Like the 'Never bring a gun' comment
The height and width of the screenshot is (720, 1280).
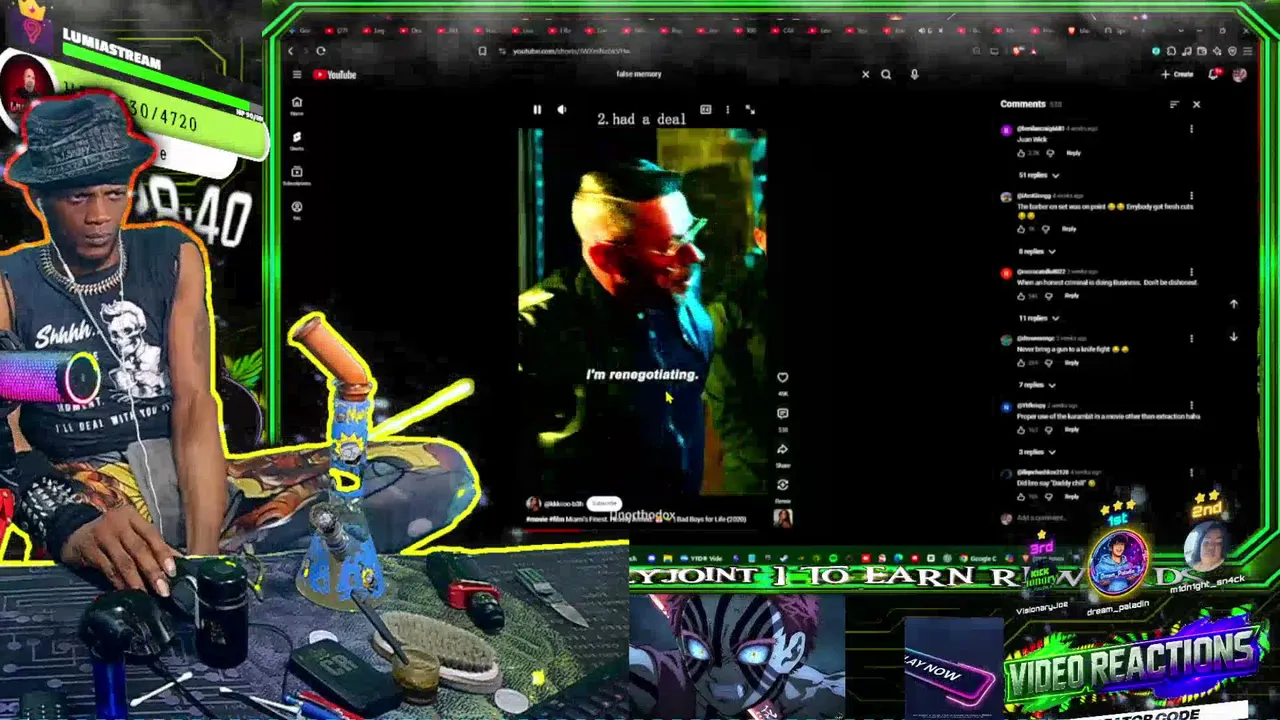(x=1021, y=363)
